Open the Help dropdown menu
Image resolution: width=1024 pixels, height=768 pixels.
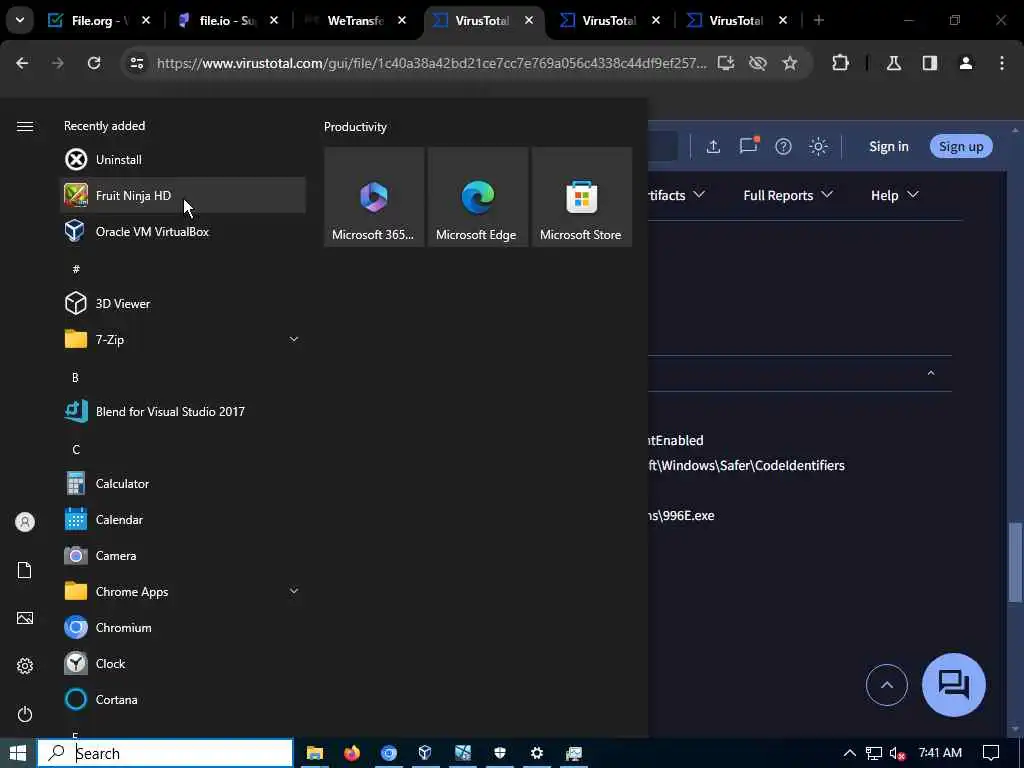(894, 195)
